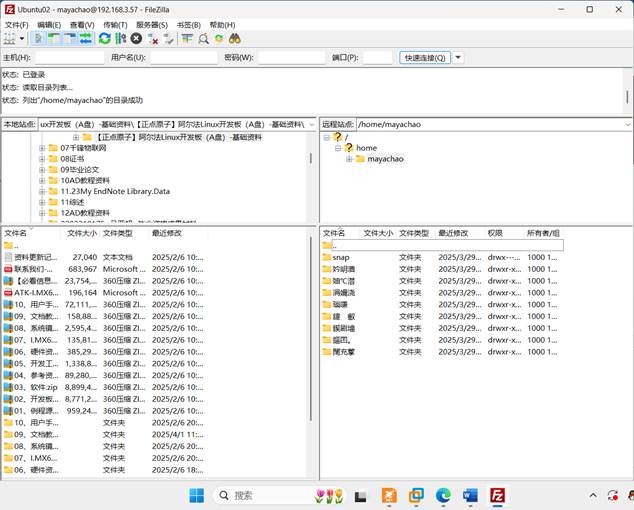This screenshot has height=510, width=634.
Task: Sort remote list by 所有者/组 column
Action: point(543,233)
